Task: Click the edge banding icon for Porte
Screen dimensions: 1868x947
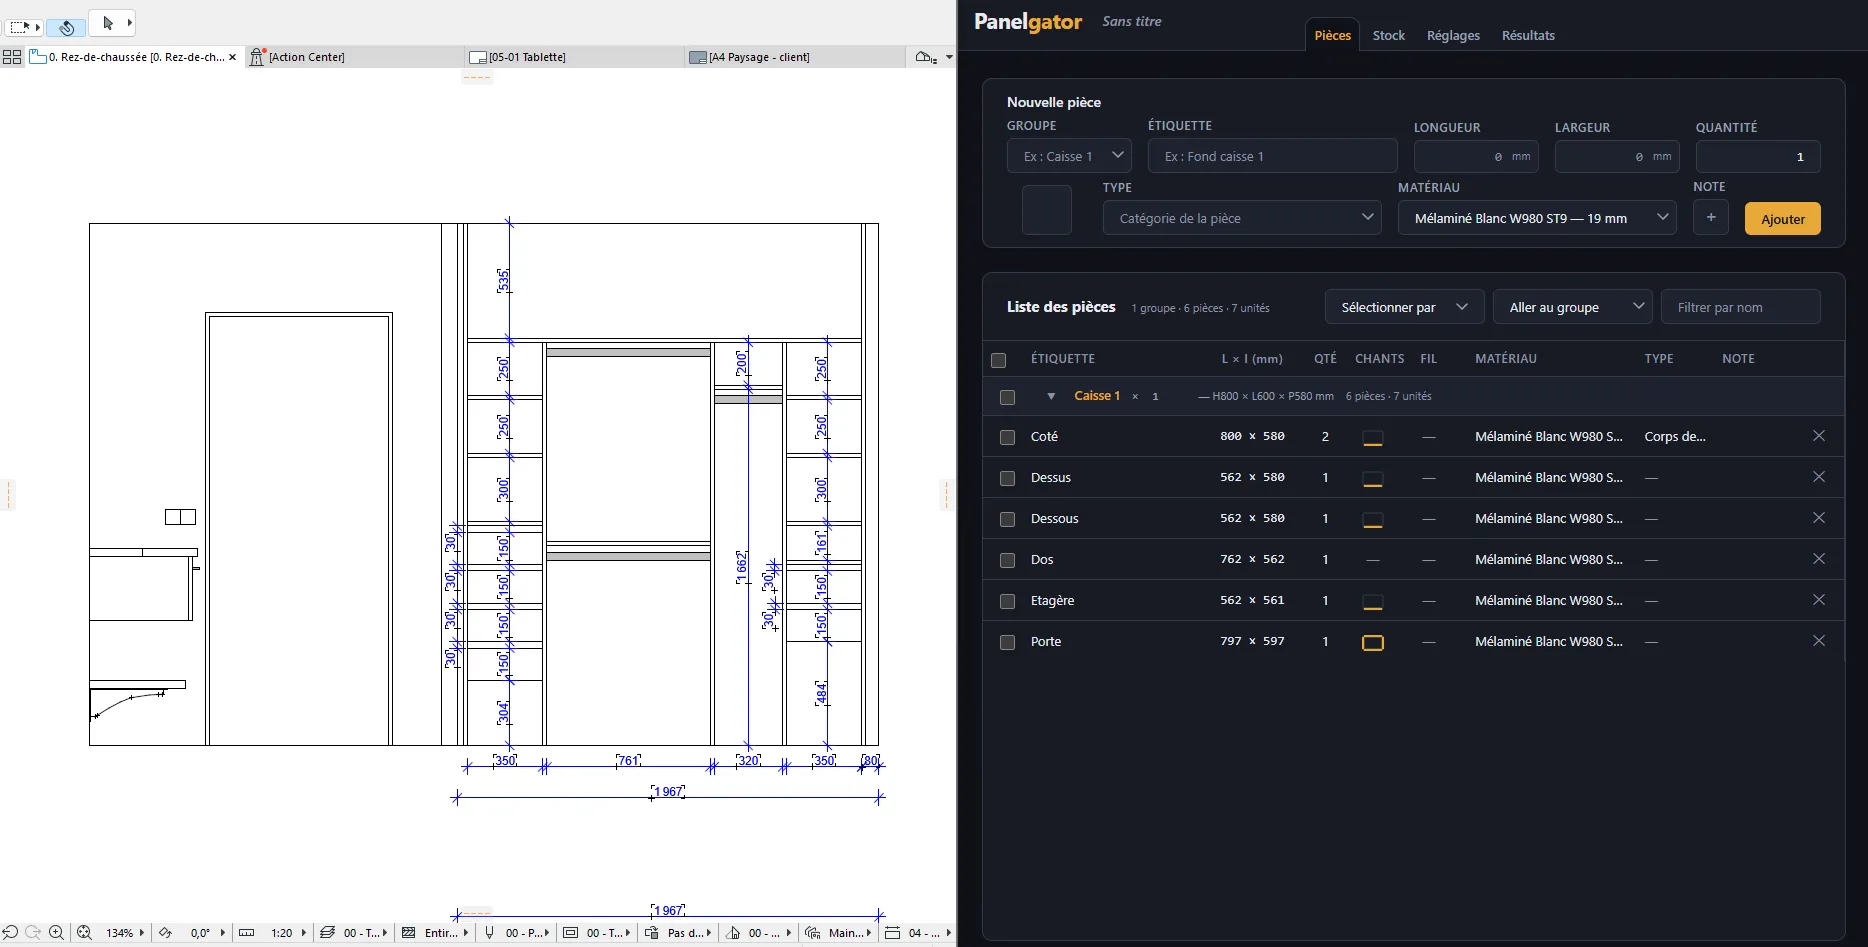Action: coord(1373,642)
